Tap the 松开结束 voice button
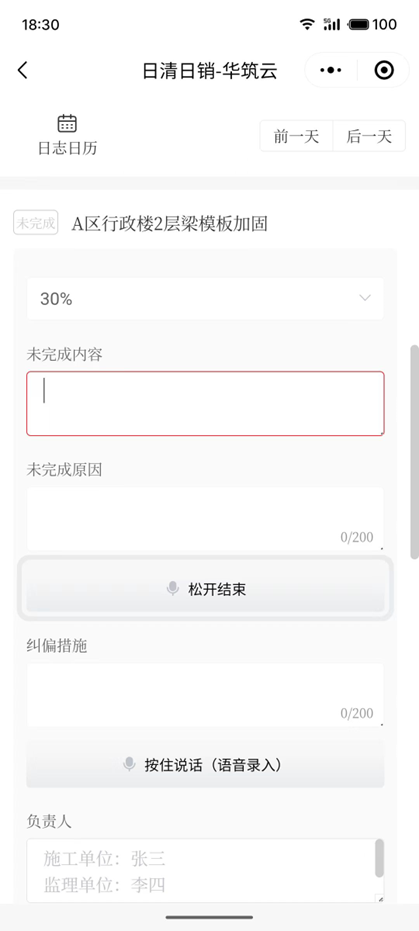This screenshot has height=931, width=419. [205, 588]
